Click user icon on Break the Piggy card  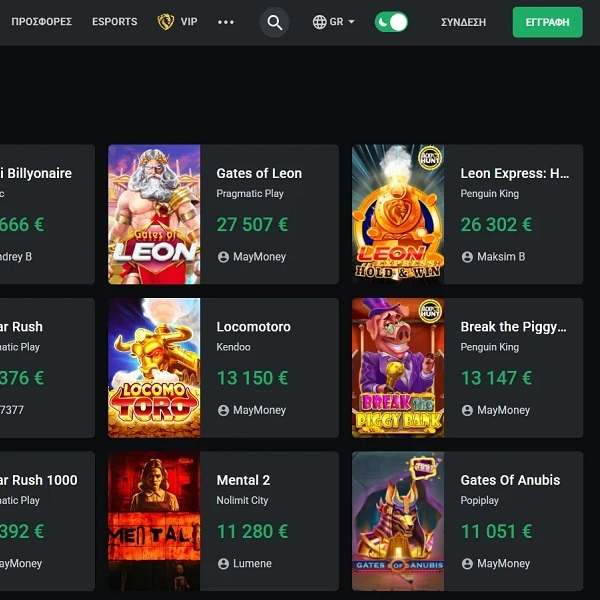pyautogui.click(x=467, y=410)
